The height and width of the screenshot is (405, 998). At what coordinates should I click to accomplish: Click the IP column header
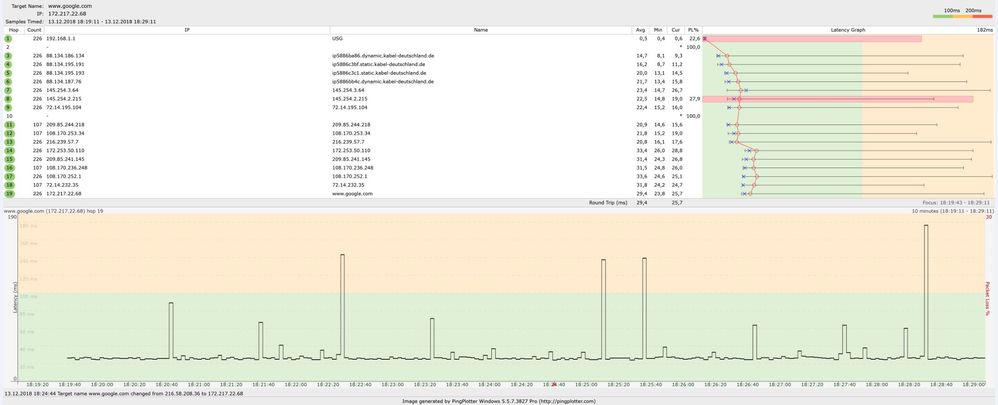click(187, 30)
